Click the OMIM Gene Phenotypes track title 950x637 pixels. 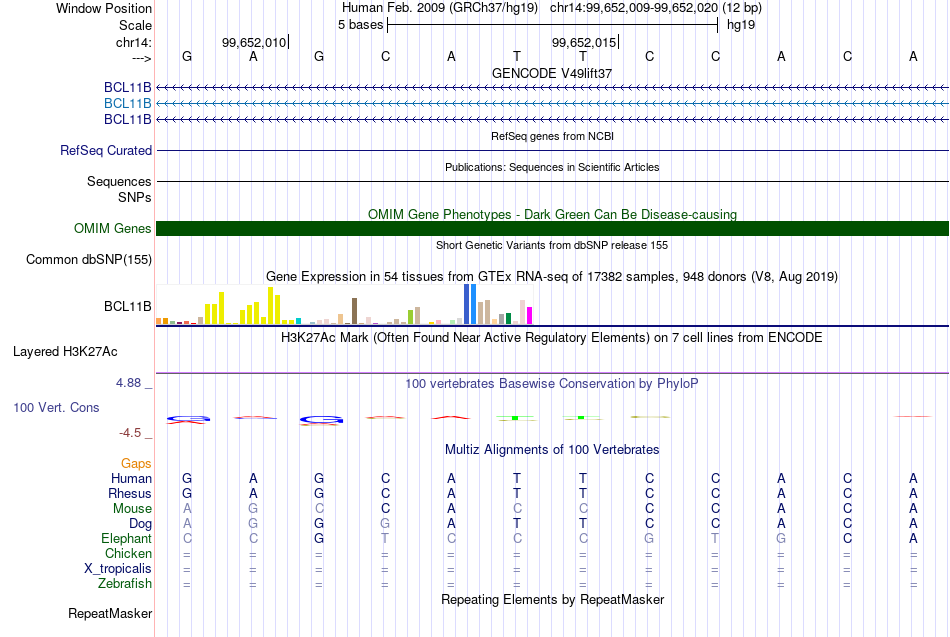(x=552, y=215)
